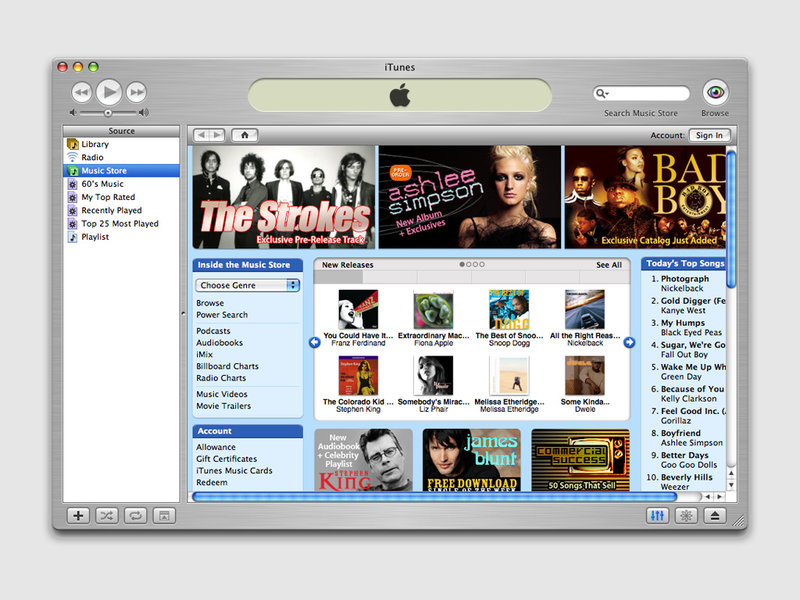Open the Recently Played playlist

(121, 210)
